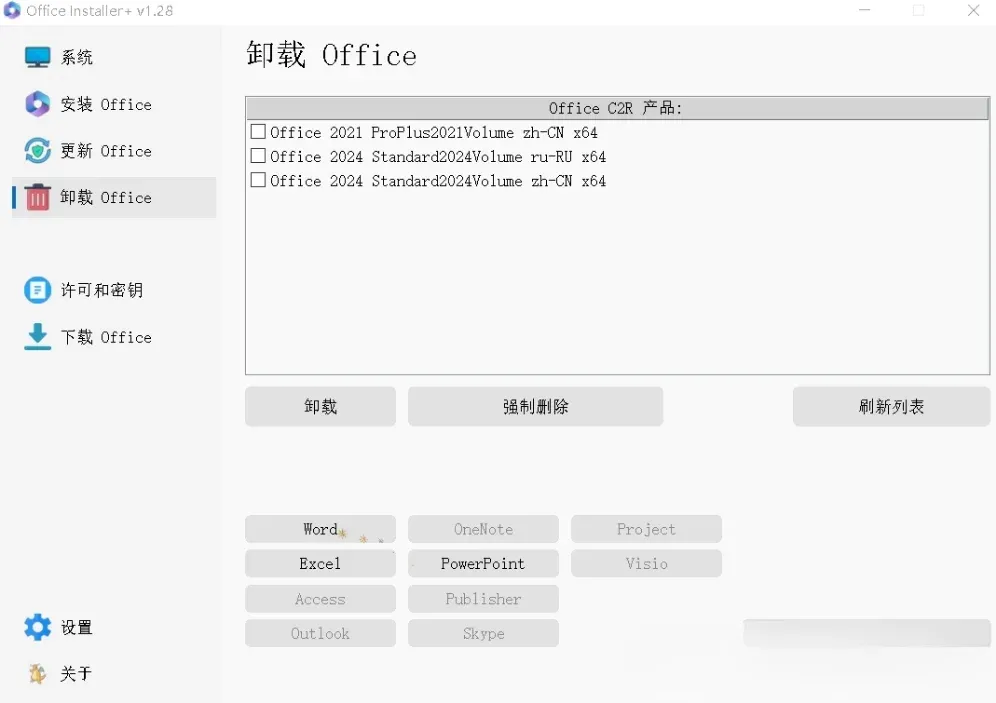Click the Skype button
This screenshot has width=996, height=703.
click(483, 633)
